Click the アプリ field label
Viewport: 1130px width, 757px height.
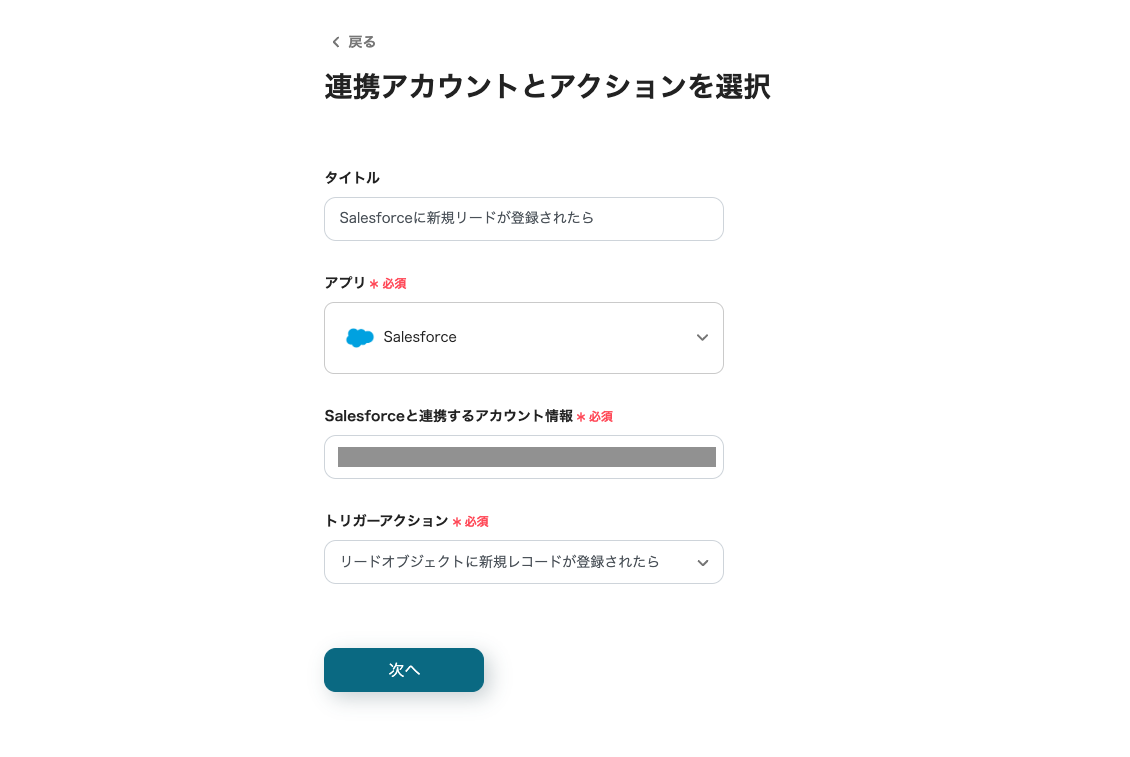click(x=345, y=283)
